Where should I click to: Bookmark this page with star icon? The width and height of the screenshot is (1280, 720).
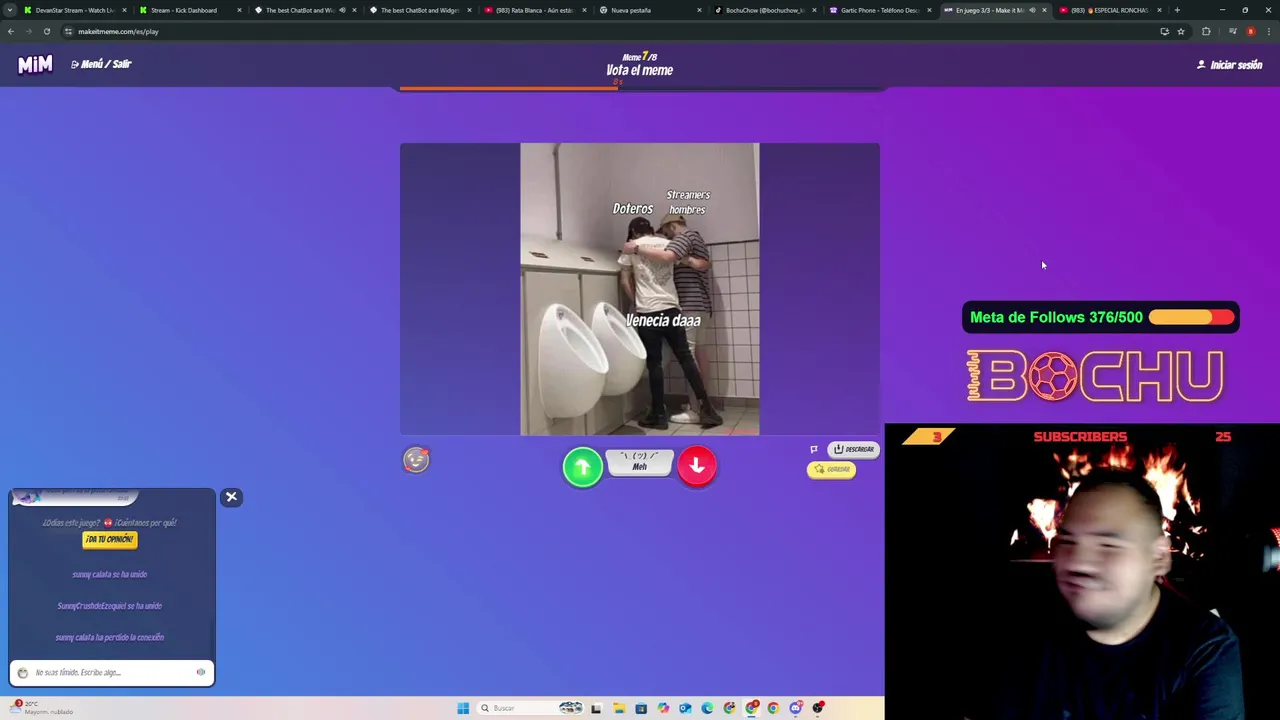1181,31
